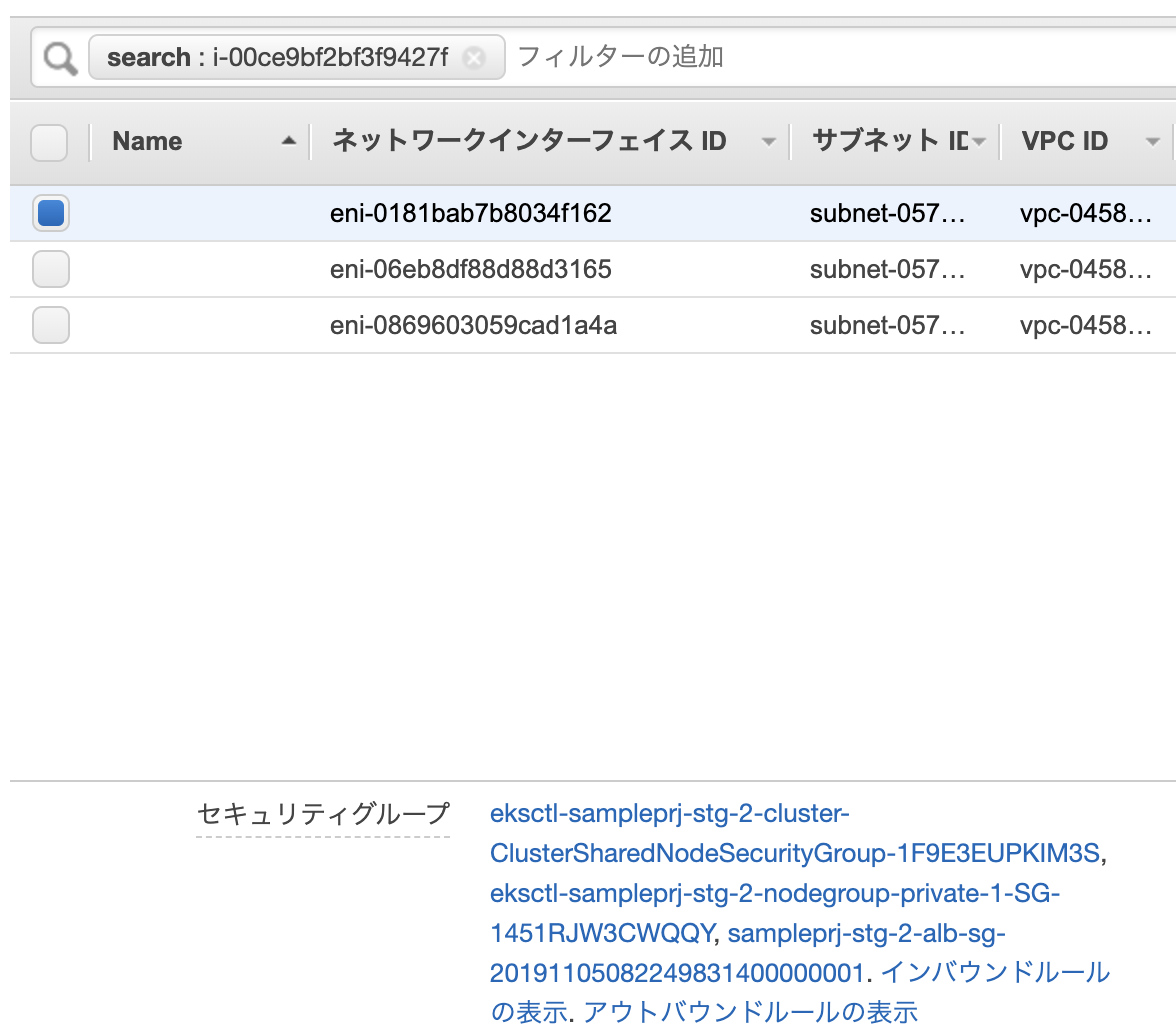Image resolution: width=1176 pixels, height=1036 pixels.
Task: Click the Name column sort arrow
Action: click(x=289, y=141)
